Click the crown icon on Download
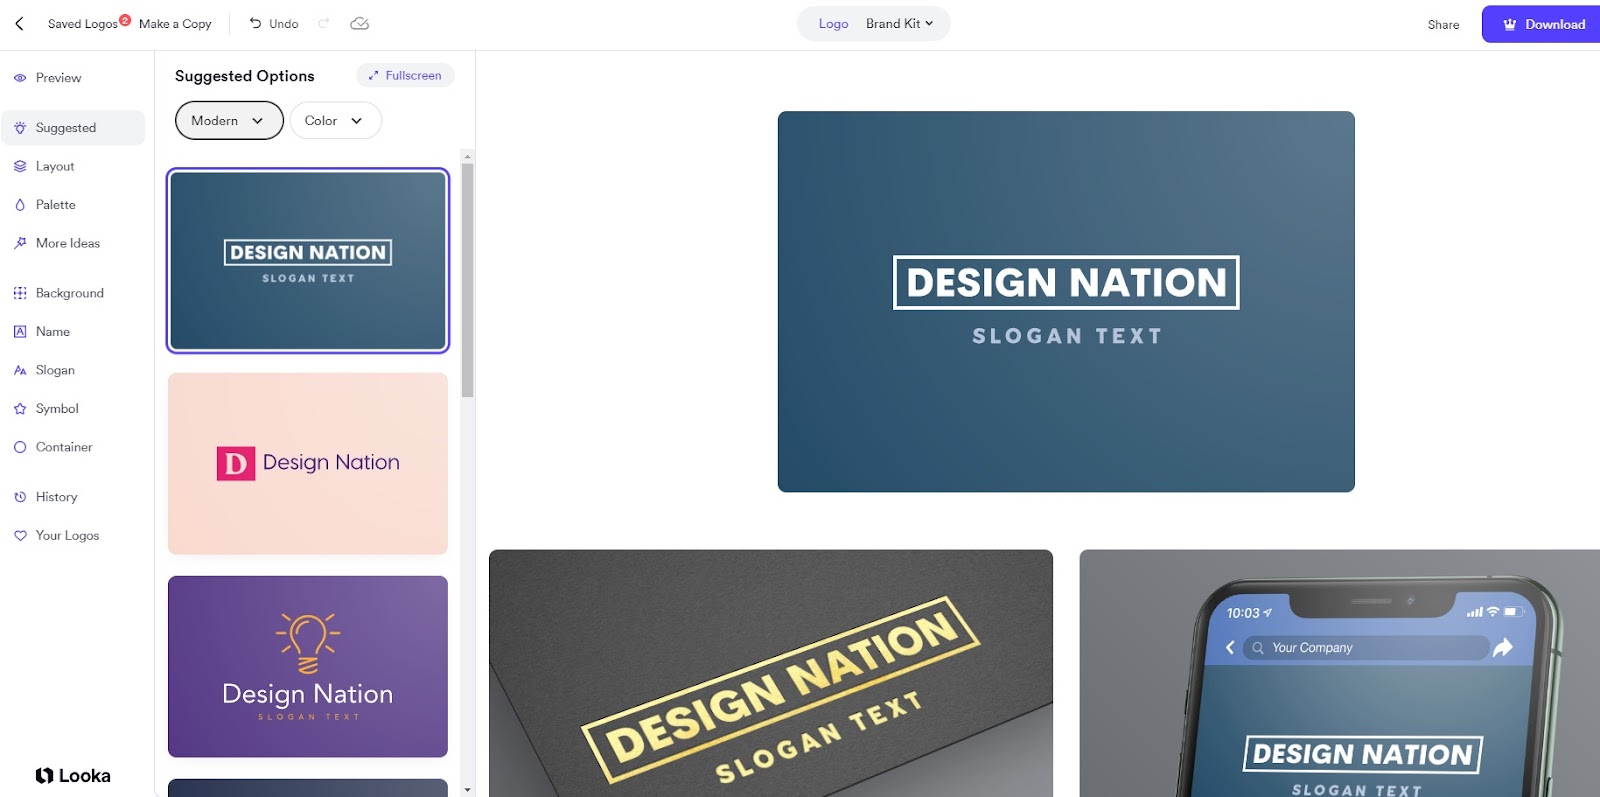Image resolution: width=1600 pixels, height=797 pixels. pyautogui.click(x=1510, y=24)
